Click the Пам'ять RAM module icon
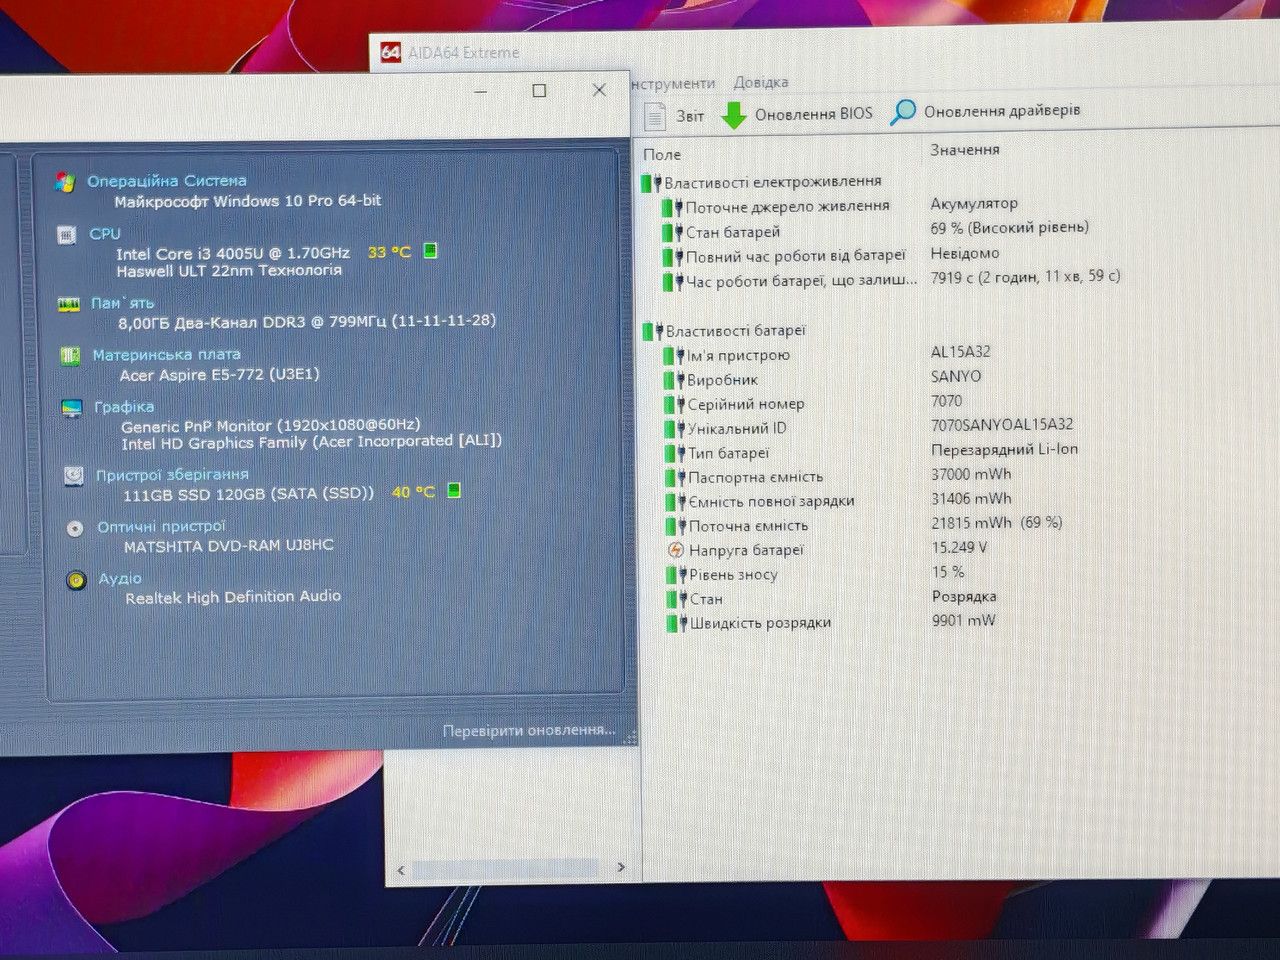The width and height of the screenshot is (1280, 960). (x=68, y=304)
